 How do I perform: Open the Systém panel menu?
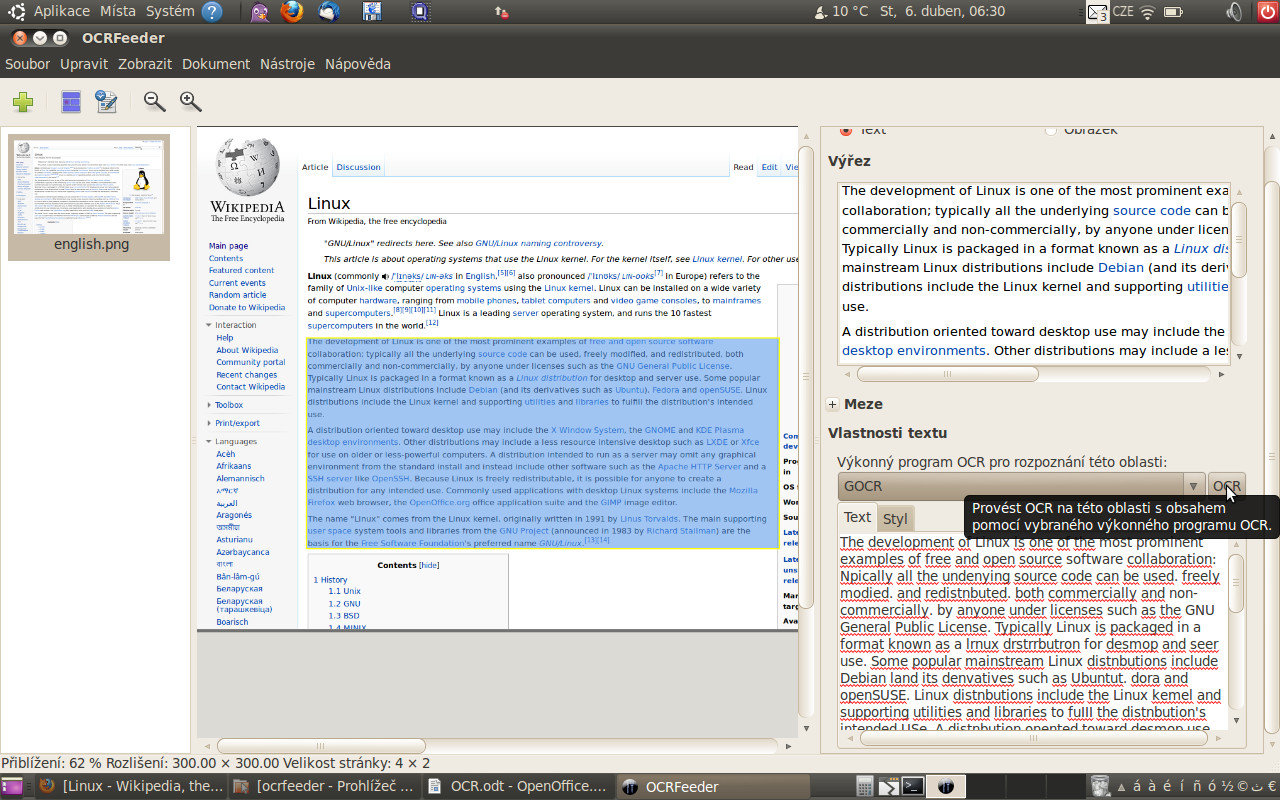(x=170, y=12)
